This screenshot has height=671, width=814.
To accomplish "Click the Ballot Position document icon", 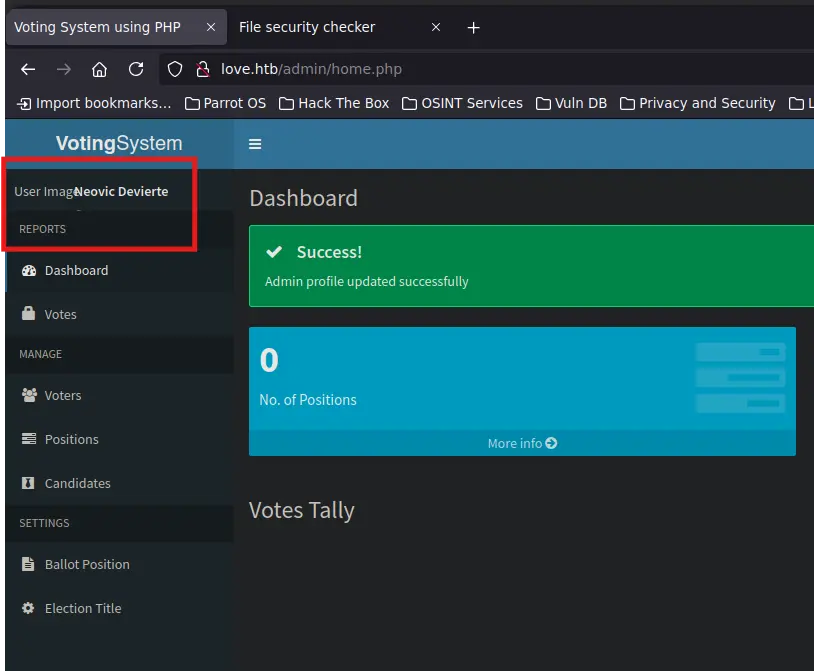I will pos(28,564).
